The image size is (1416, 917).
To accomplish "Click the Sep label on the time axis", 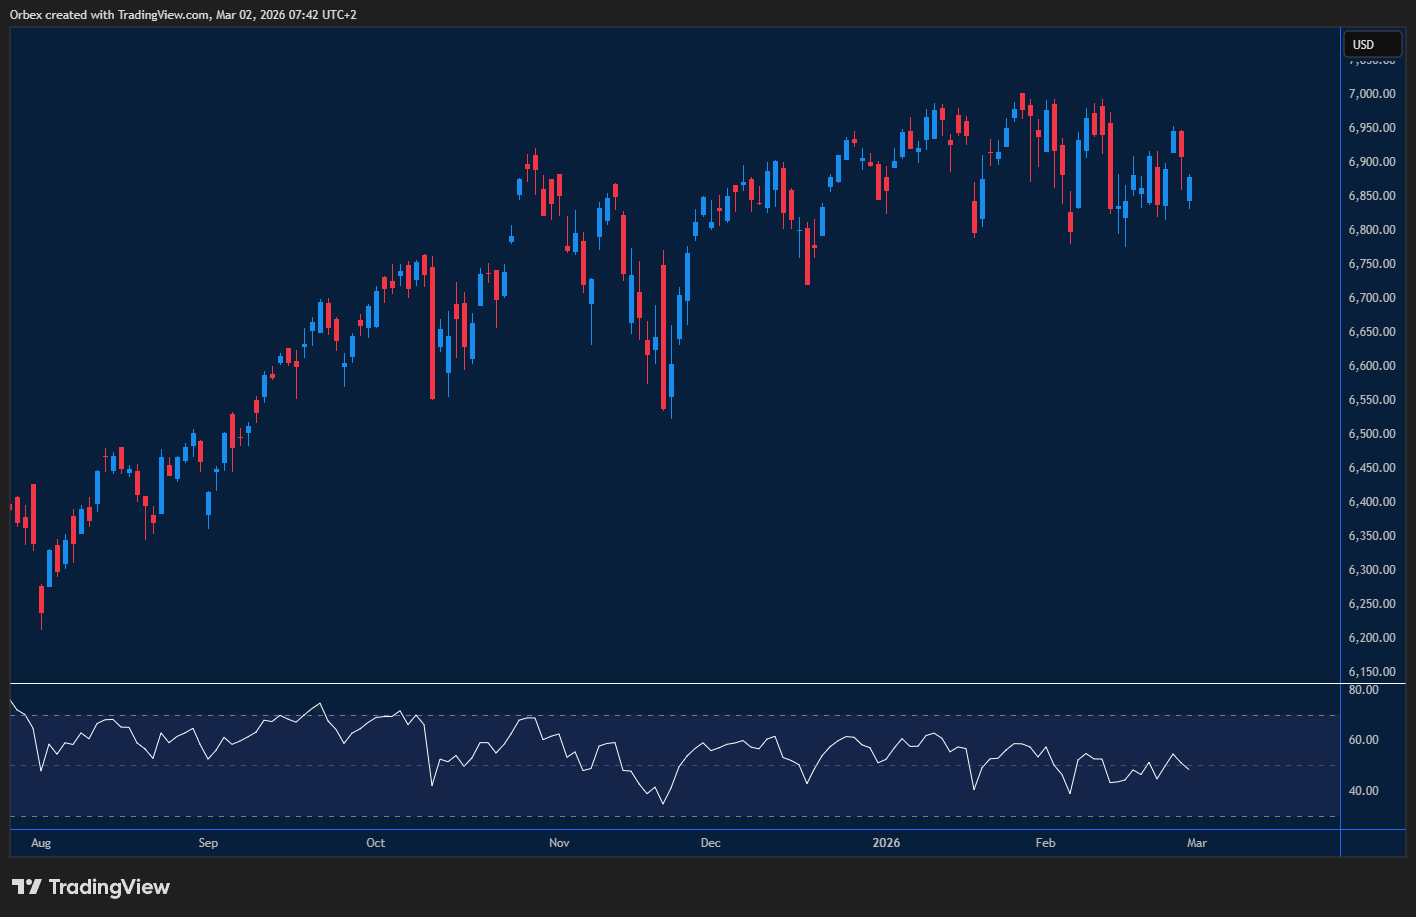I will [208, 843].
